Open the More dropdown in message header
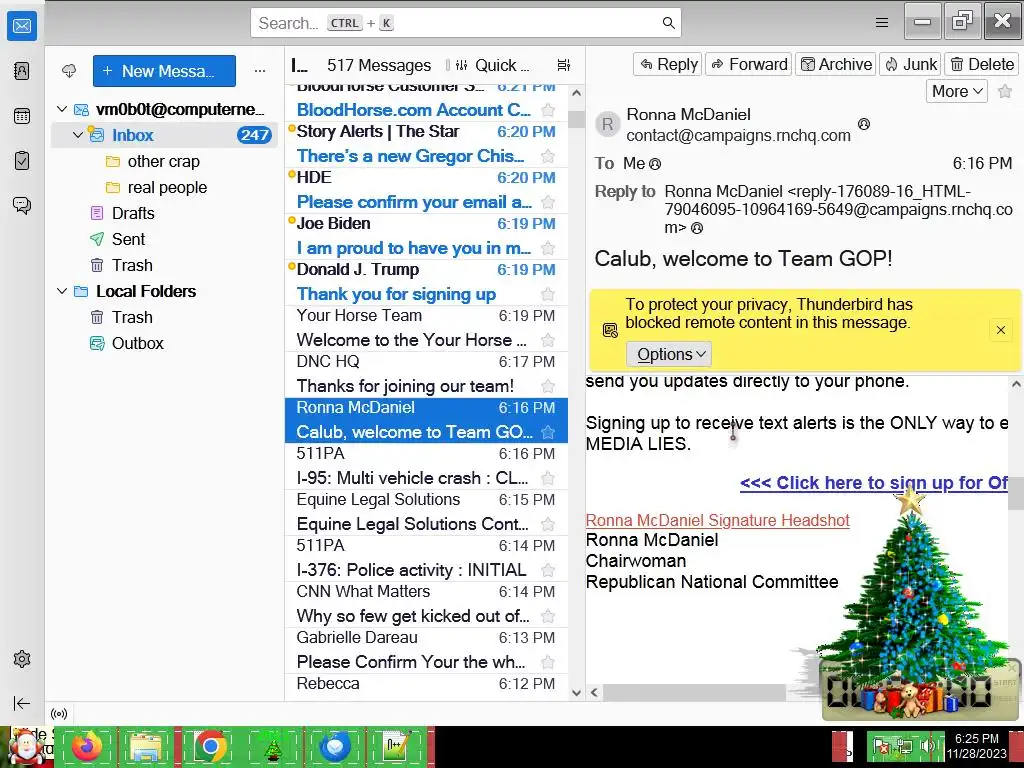1024x768 pixels. click(x=957, y=91)
